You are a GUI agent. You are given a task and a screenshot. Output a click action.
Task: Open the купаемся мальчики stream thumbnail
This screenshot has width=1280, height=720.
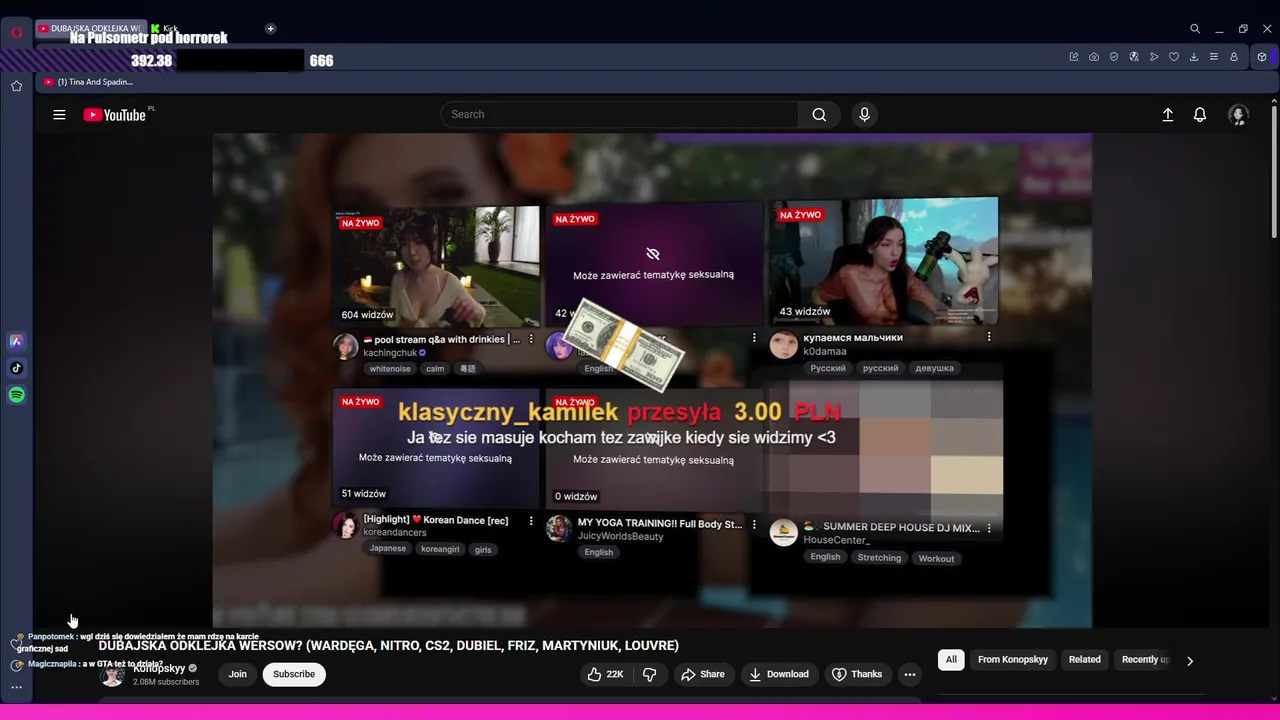click(x=884, y=261)
